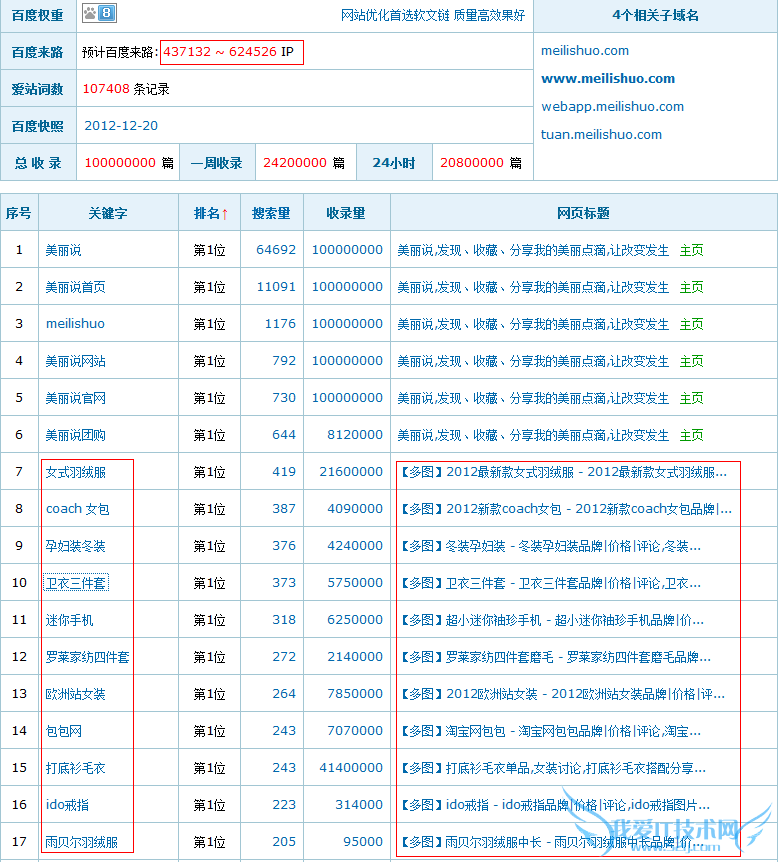The width and height of the screenshot is (778, 862).
Task: Open page title 罗莱家纺四件套磨毛
Action: [554, 657]
